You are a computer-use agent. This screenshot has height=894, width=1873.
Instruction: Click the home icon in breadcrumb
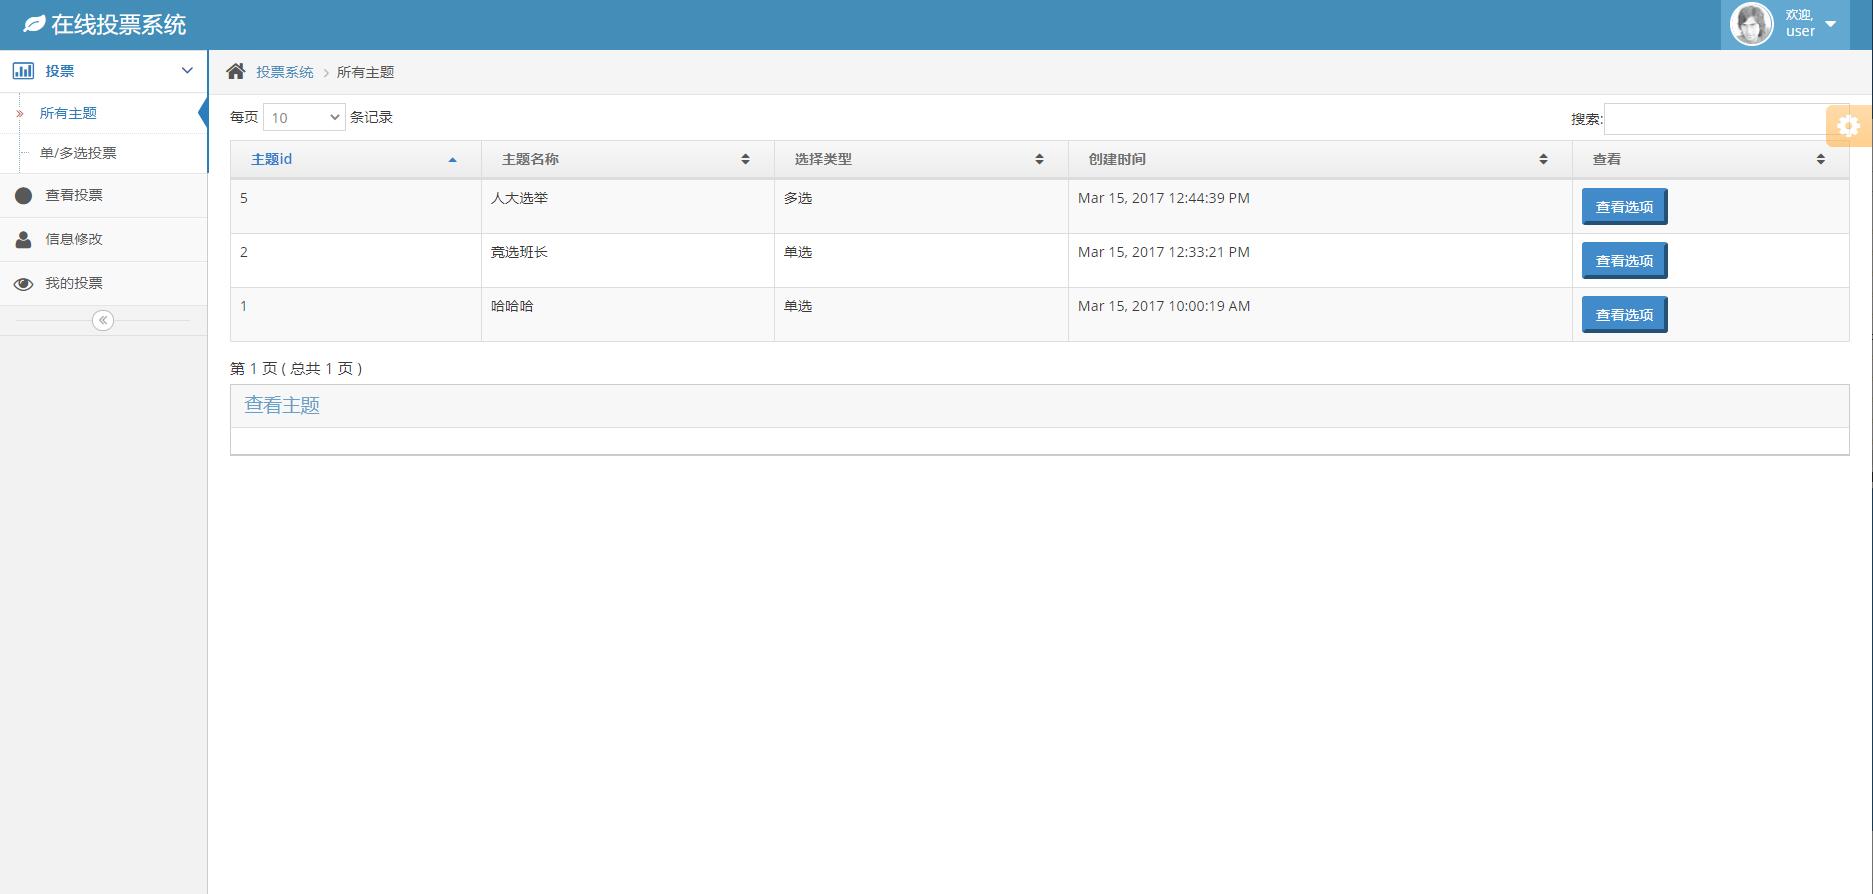[x=236, y=71]
